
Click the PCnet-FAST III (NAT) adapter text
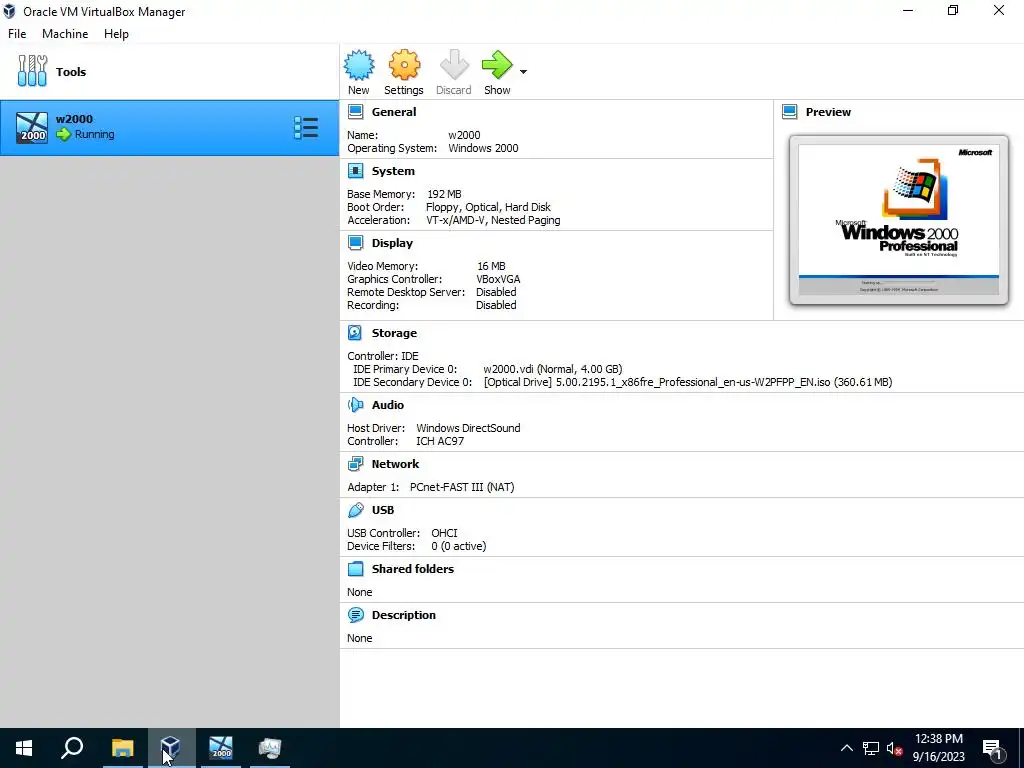(462, 487)
